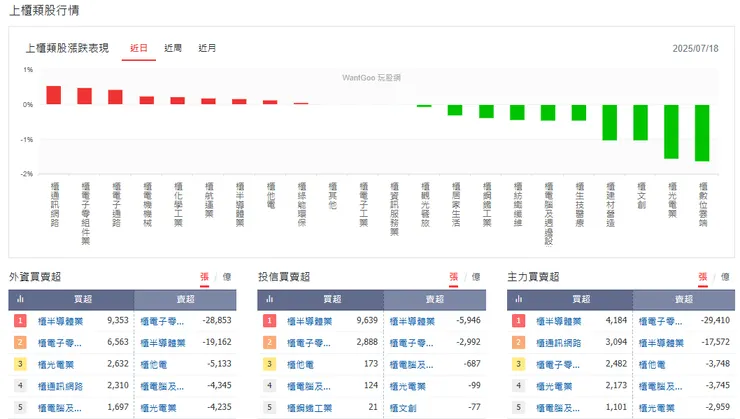The image size is (740, 419).
Task: Click bar chart icon in 主力買賣超 table header
Action: point(519,299)
